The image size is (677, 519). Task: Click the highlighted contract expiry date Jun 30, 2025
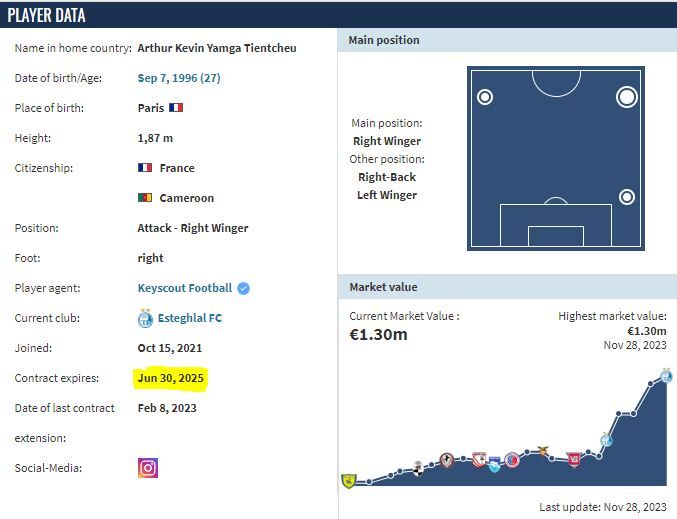[x=171, y=378]
